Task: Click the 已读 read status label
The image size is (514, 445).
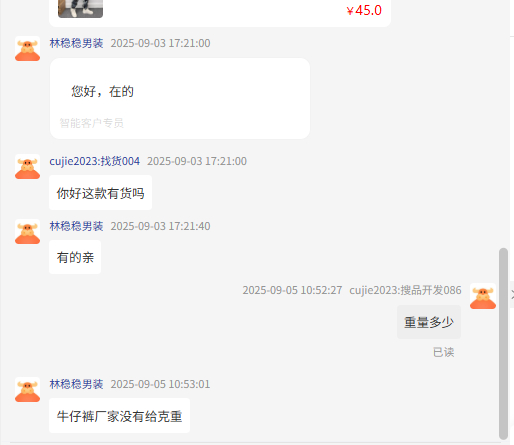Action: [443, 352]
